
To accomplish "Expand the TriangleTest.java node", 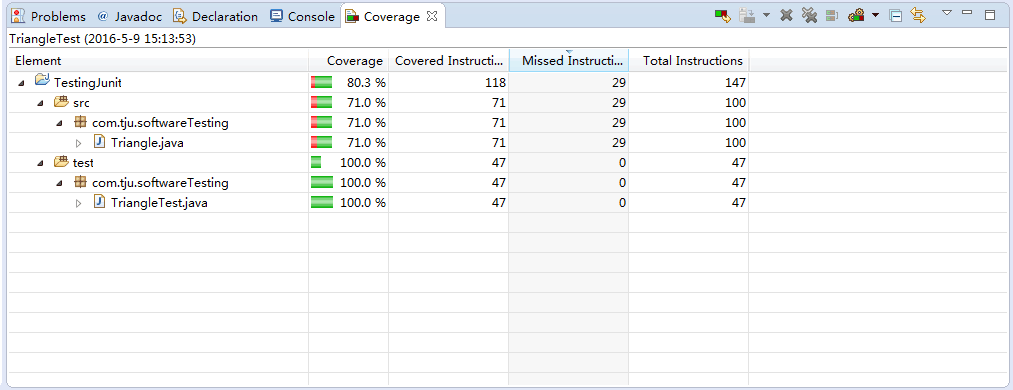I will coord(79,203).
